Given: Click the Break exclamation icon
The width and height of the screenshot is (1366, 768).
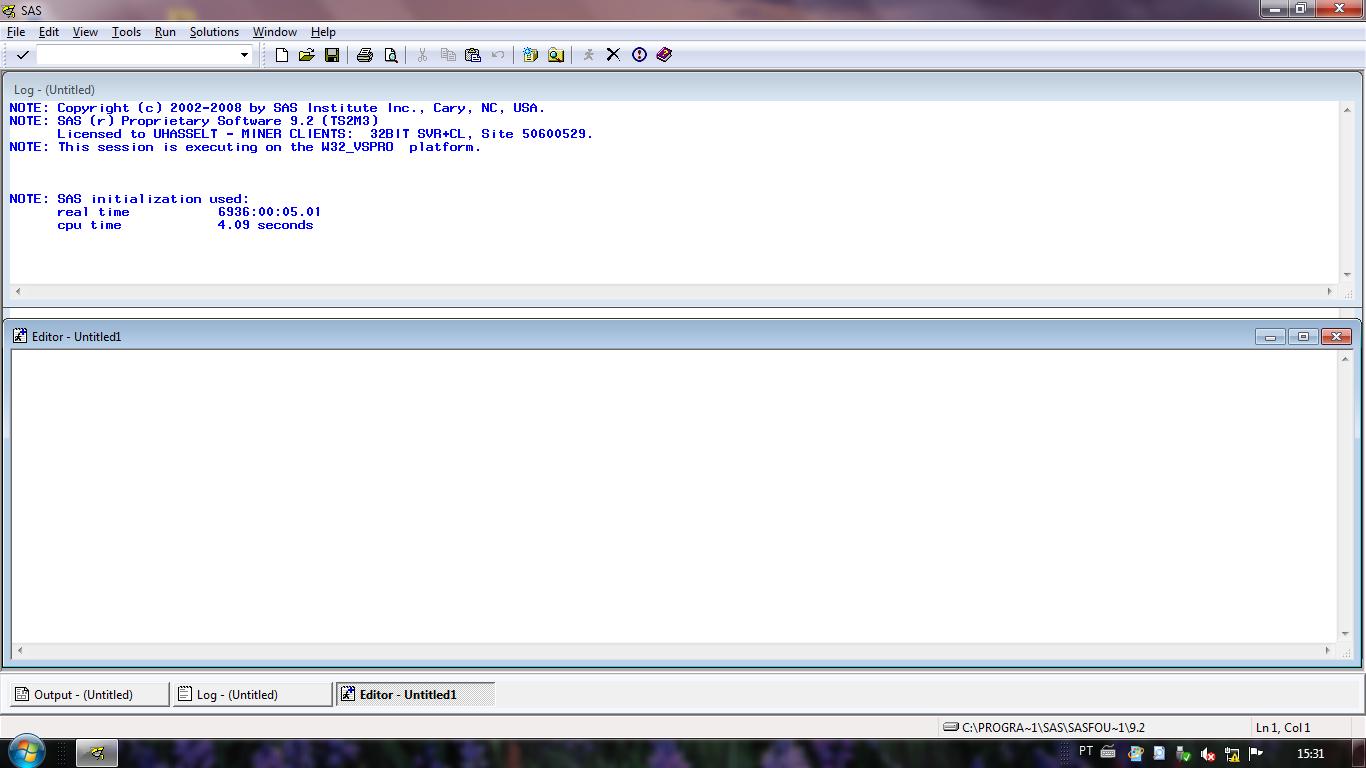Looking at the screenshot, I should click(639, 55).
